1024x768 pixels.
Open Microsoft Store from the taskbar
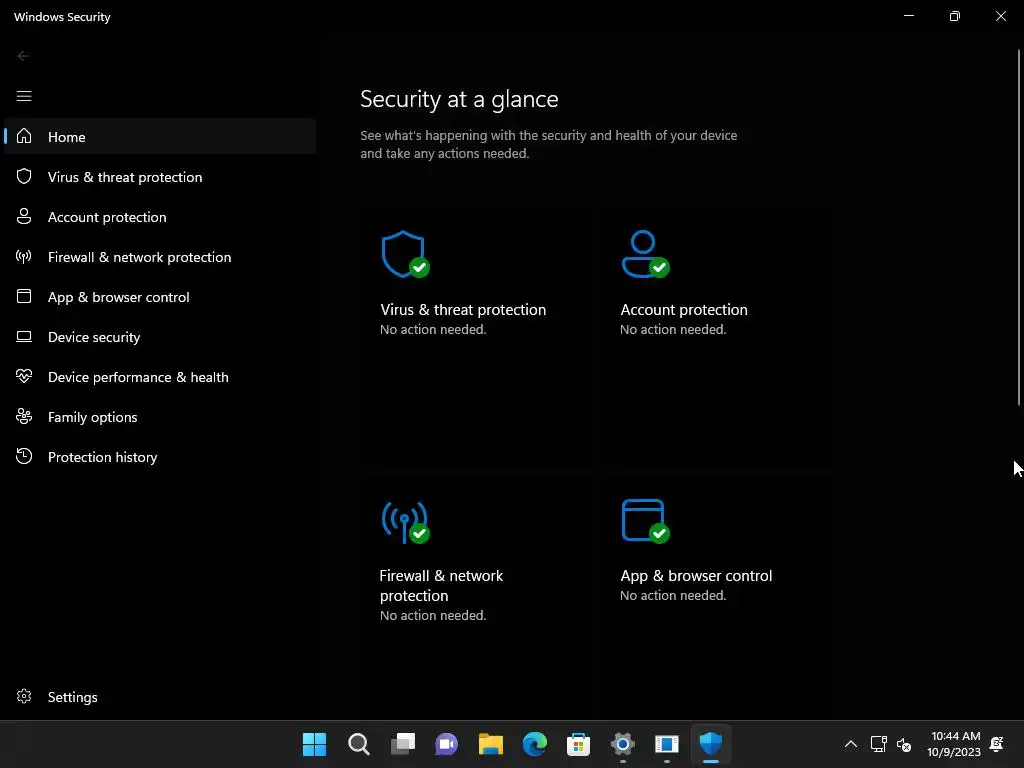(579, 744)
